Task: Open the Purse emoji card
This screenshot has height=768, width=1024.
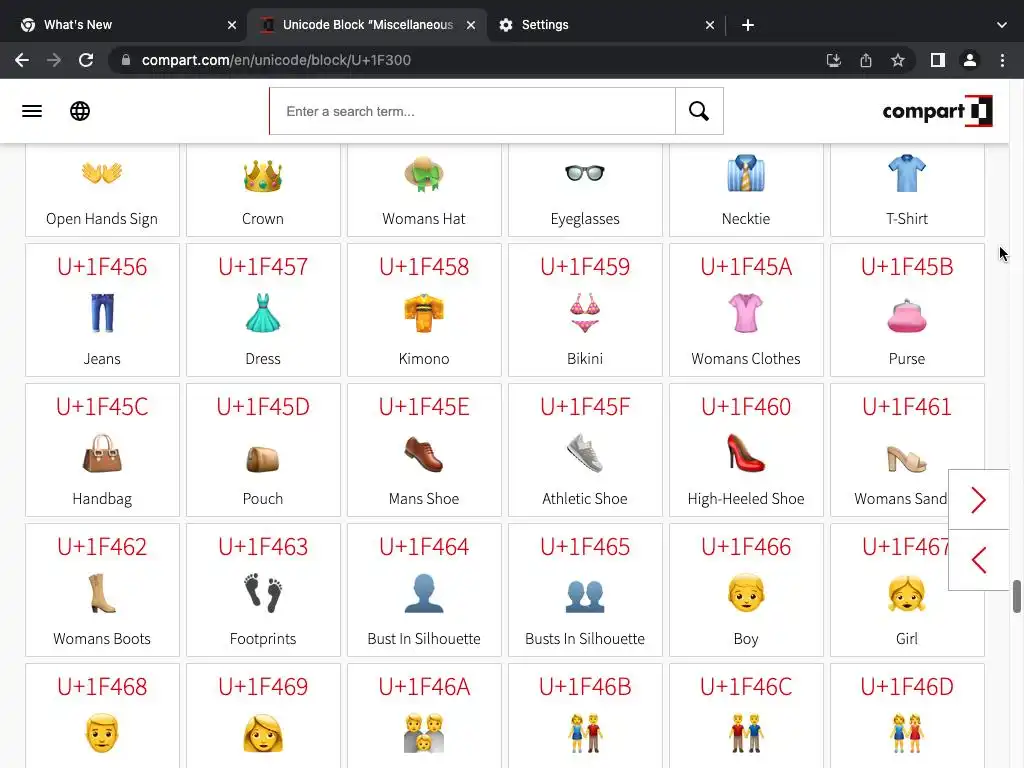Action: pos(907,310)
